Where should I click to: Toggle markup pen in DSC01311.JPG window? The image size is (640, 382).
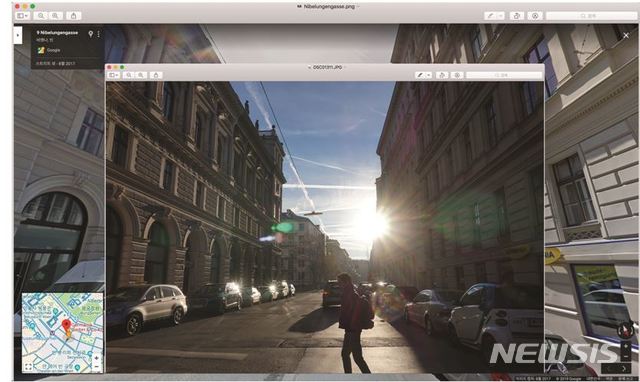[x=420, y=75]
